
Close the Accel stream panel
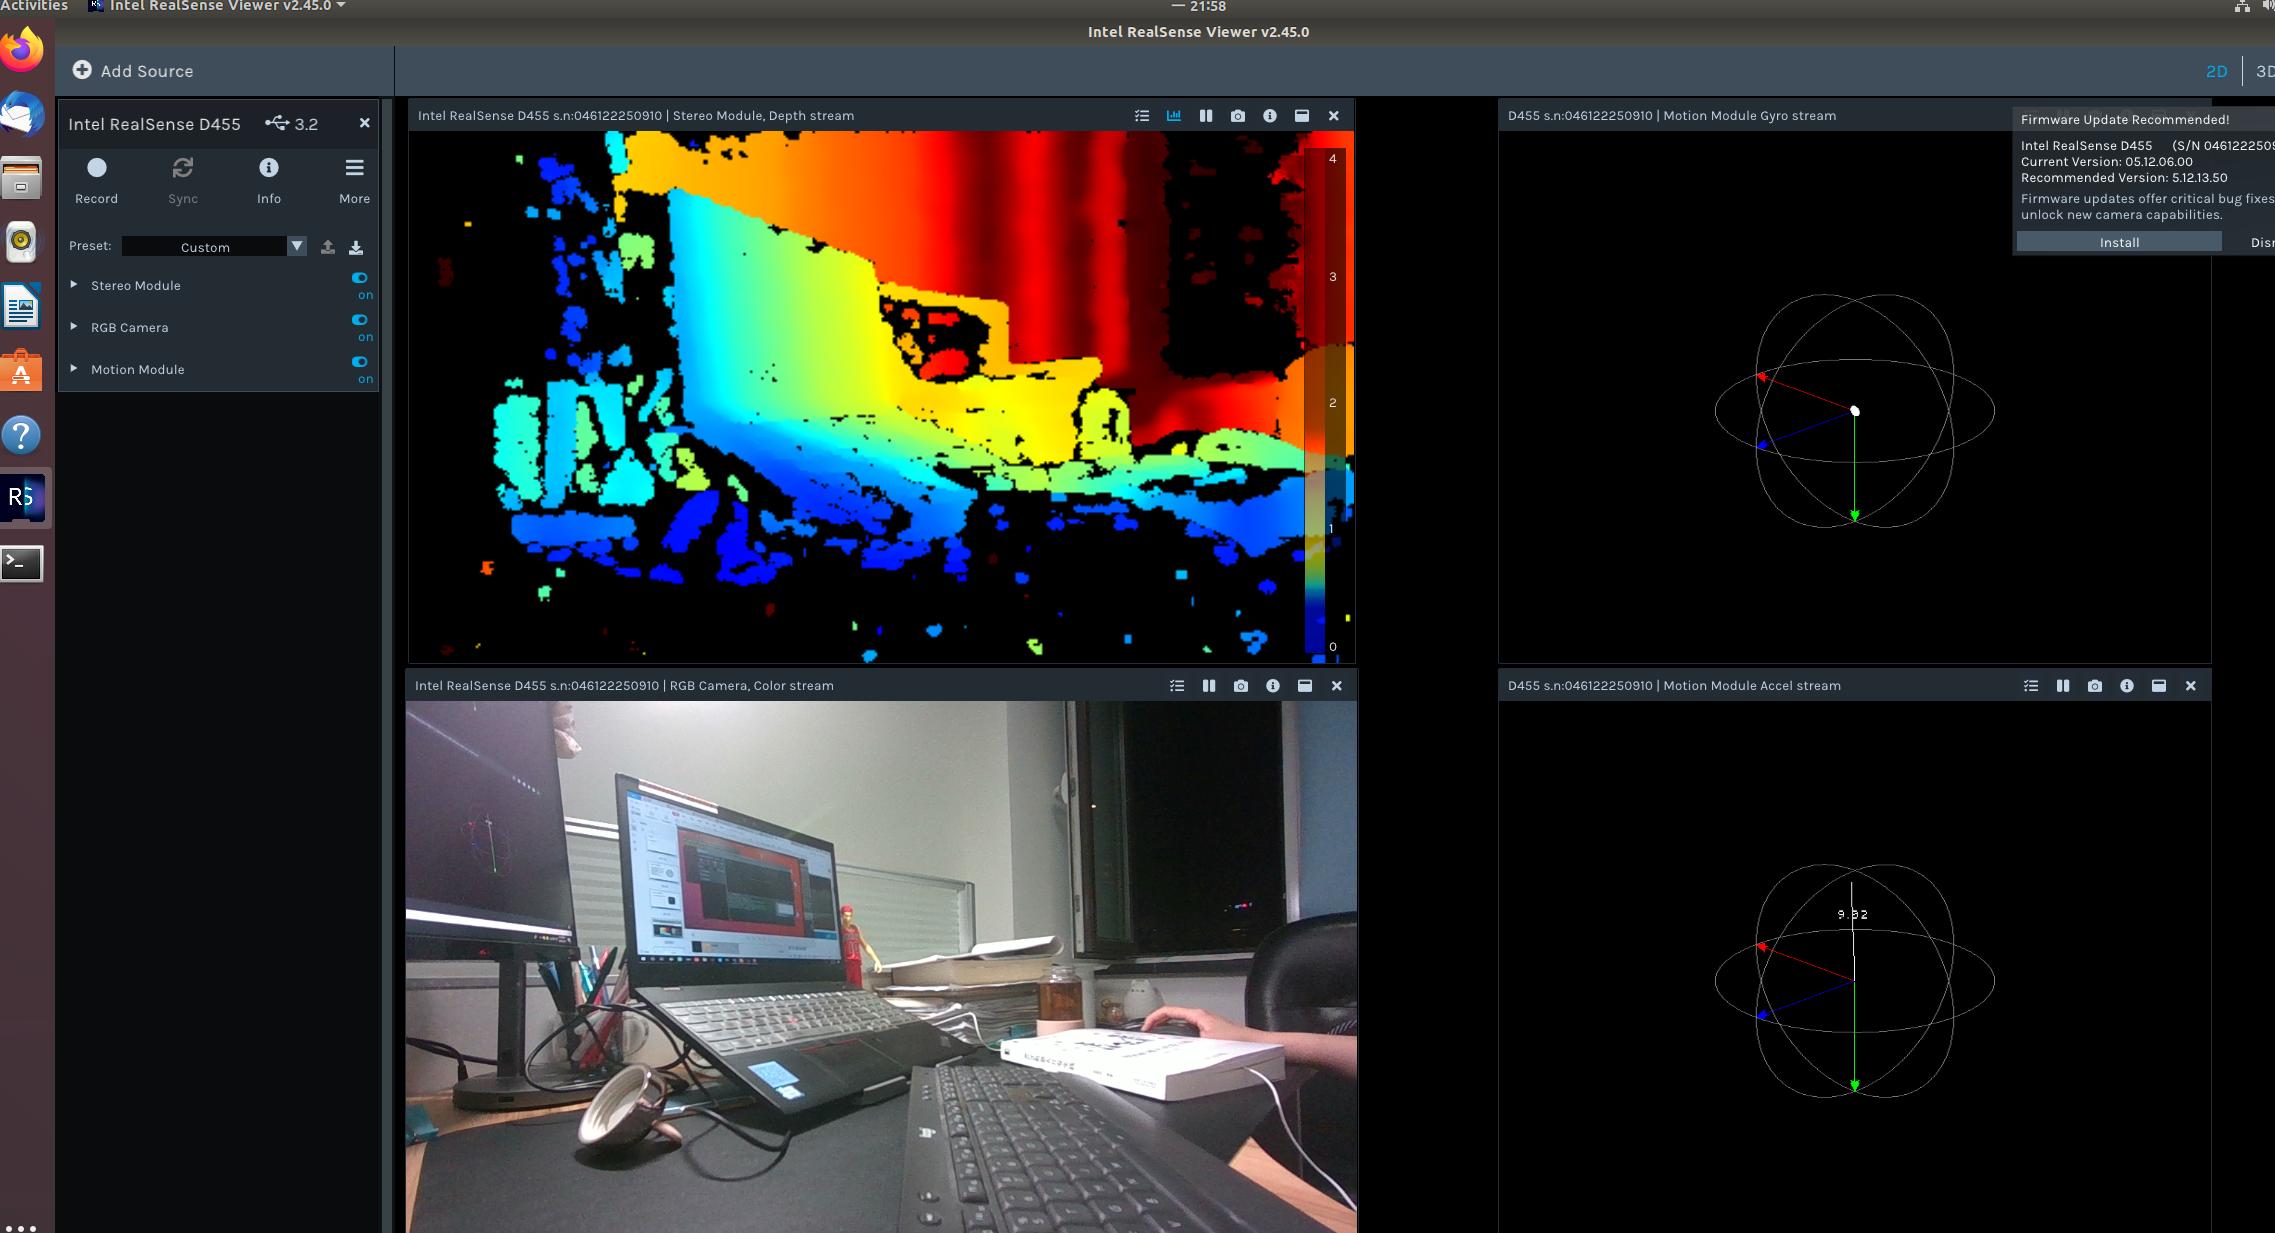pos(2191,686)
